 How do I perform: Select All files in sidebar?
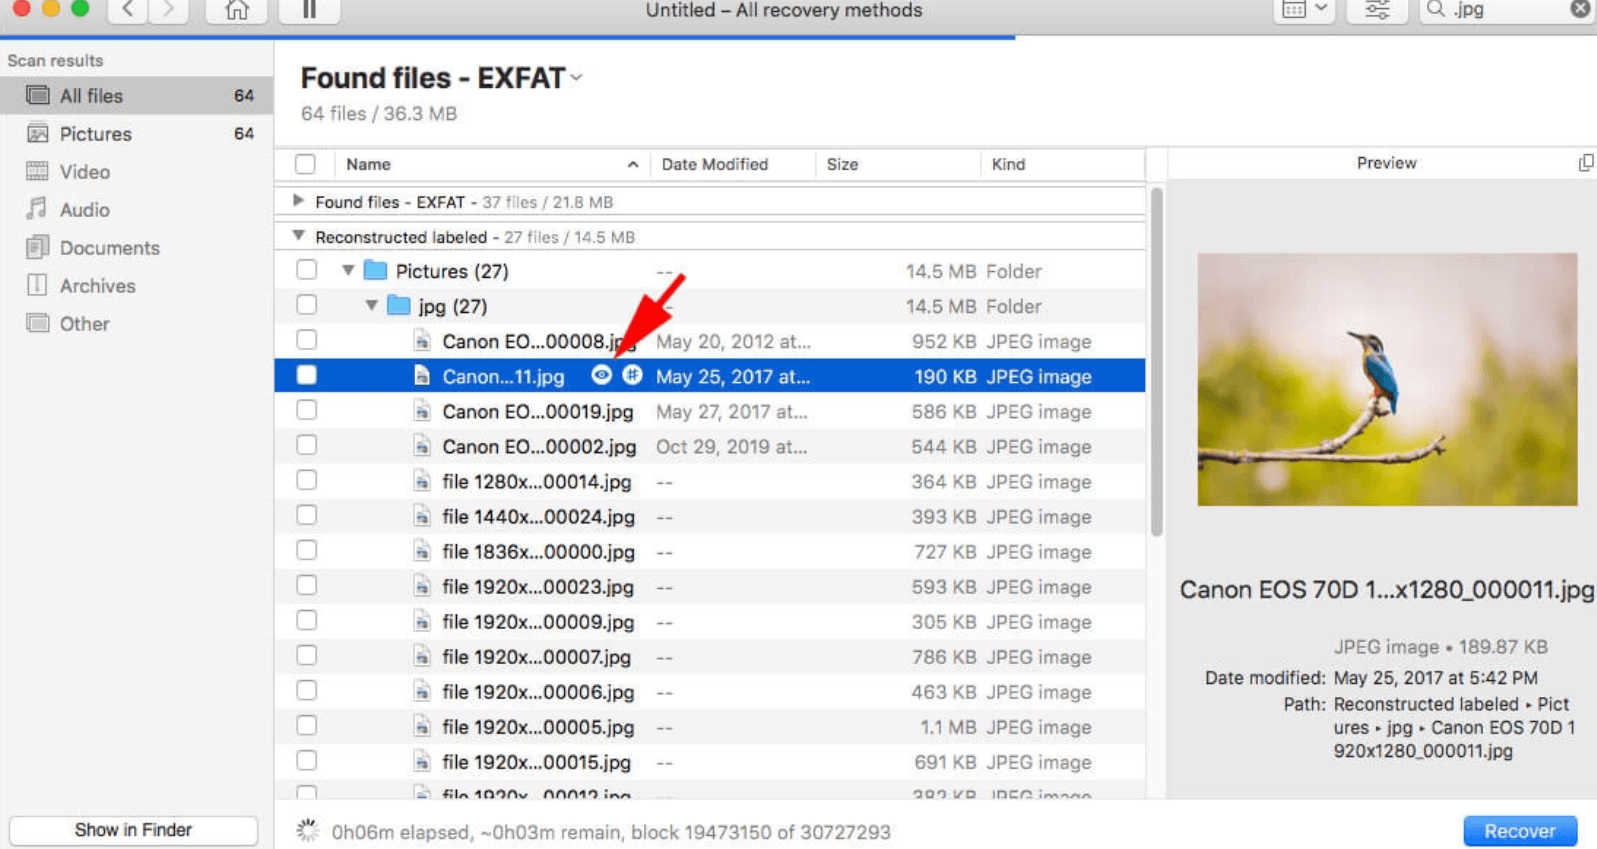click(137, 96)
